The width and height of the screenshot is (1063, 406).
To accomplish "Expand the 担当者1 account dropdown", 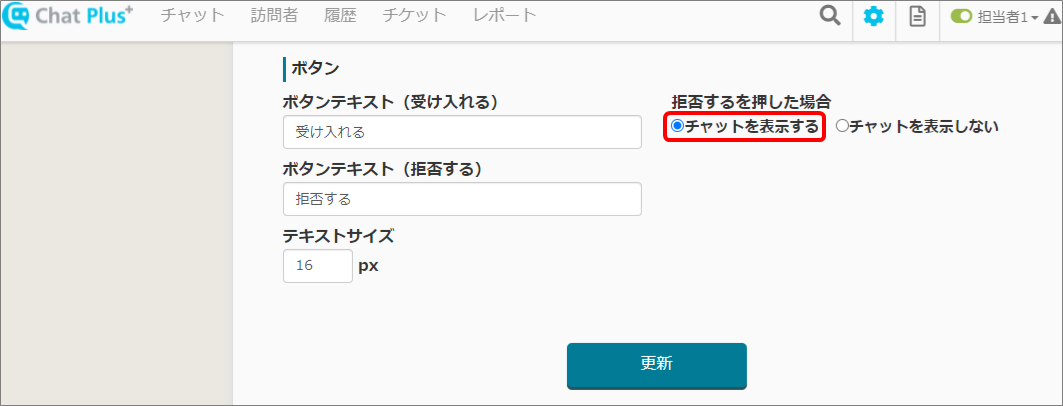I will [x=1007, y=17].
